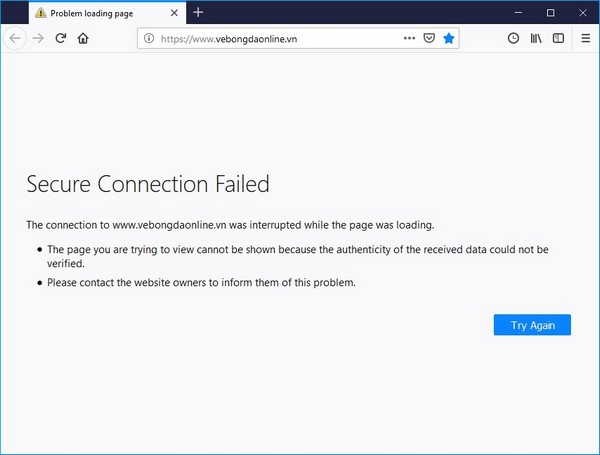This screenshot has width=600, height=455.
Task: Click the vebongdaonline.vn address bar
Action: pyautogui.click(x=270, y=38)
